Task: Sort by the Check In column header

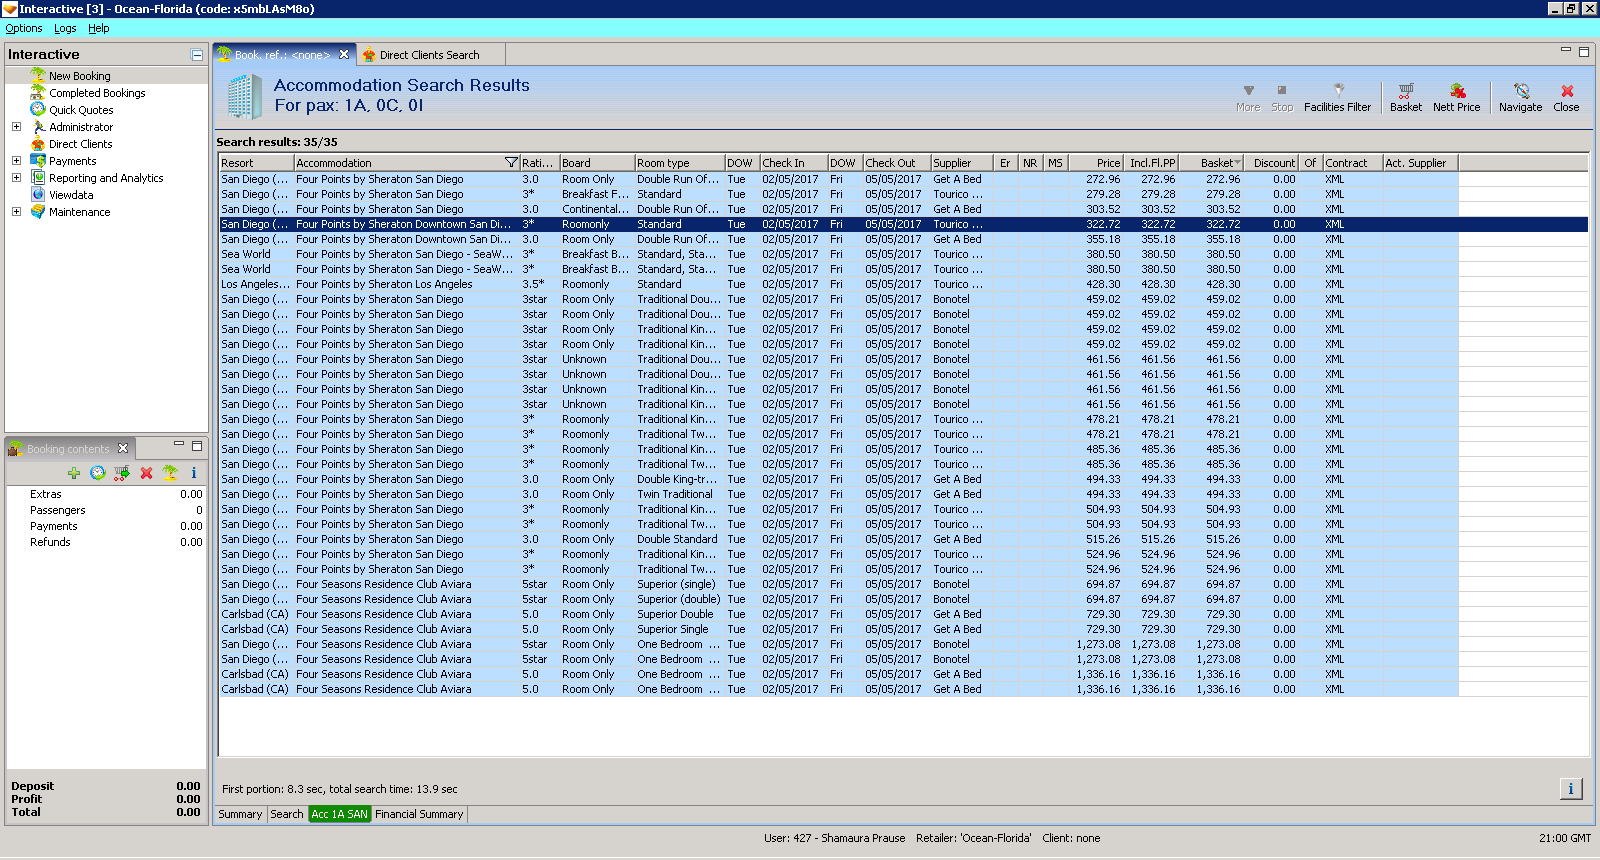Action: pyautogui.click(x=794, y=163)
